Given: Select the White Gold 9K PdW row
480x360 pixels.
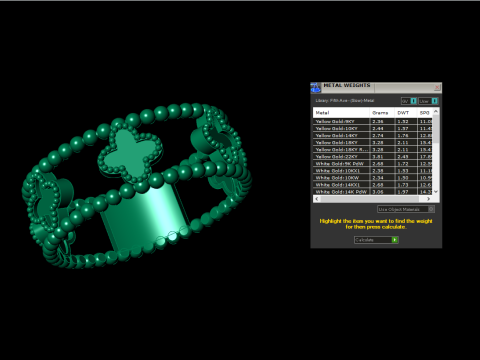Looking at the screenshot, I should pyautogui.click(x=373, y=163).
